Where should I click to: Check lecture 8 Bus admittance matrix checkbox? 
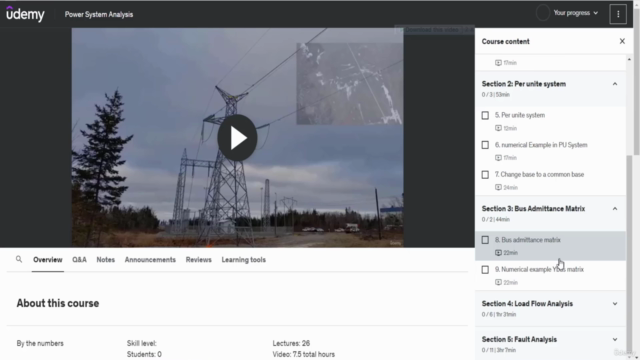[x=485, y=240]
